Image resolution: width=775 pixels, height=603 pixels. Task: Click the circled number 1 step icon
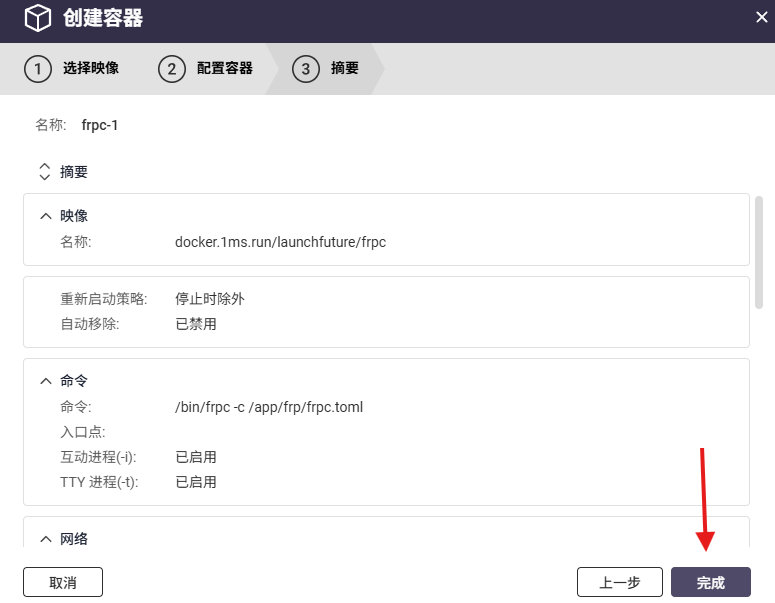pyautogui.click(x=38, y=69)
